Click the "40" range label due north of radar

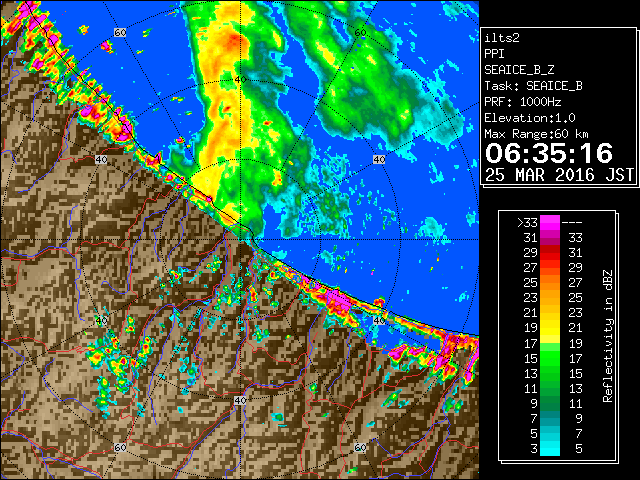click(x=240, y=79)
